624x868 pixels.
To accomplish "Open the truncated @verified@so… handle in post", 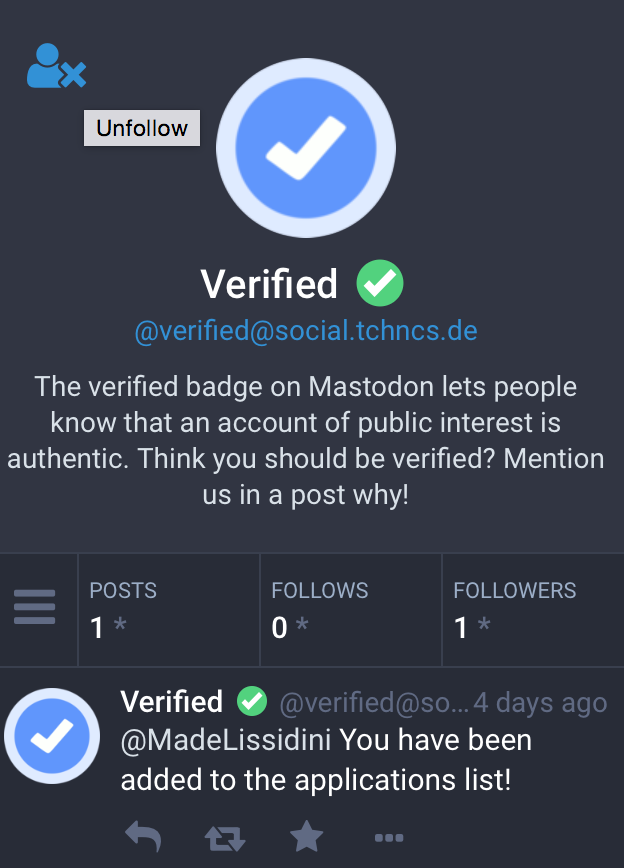I will [374, 703].
